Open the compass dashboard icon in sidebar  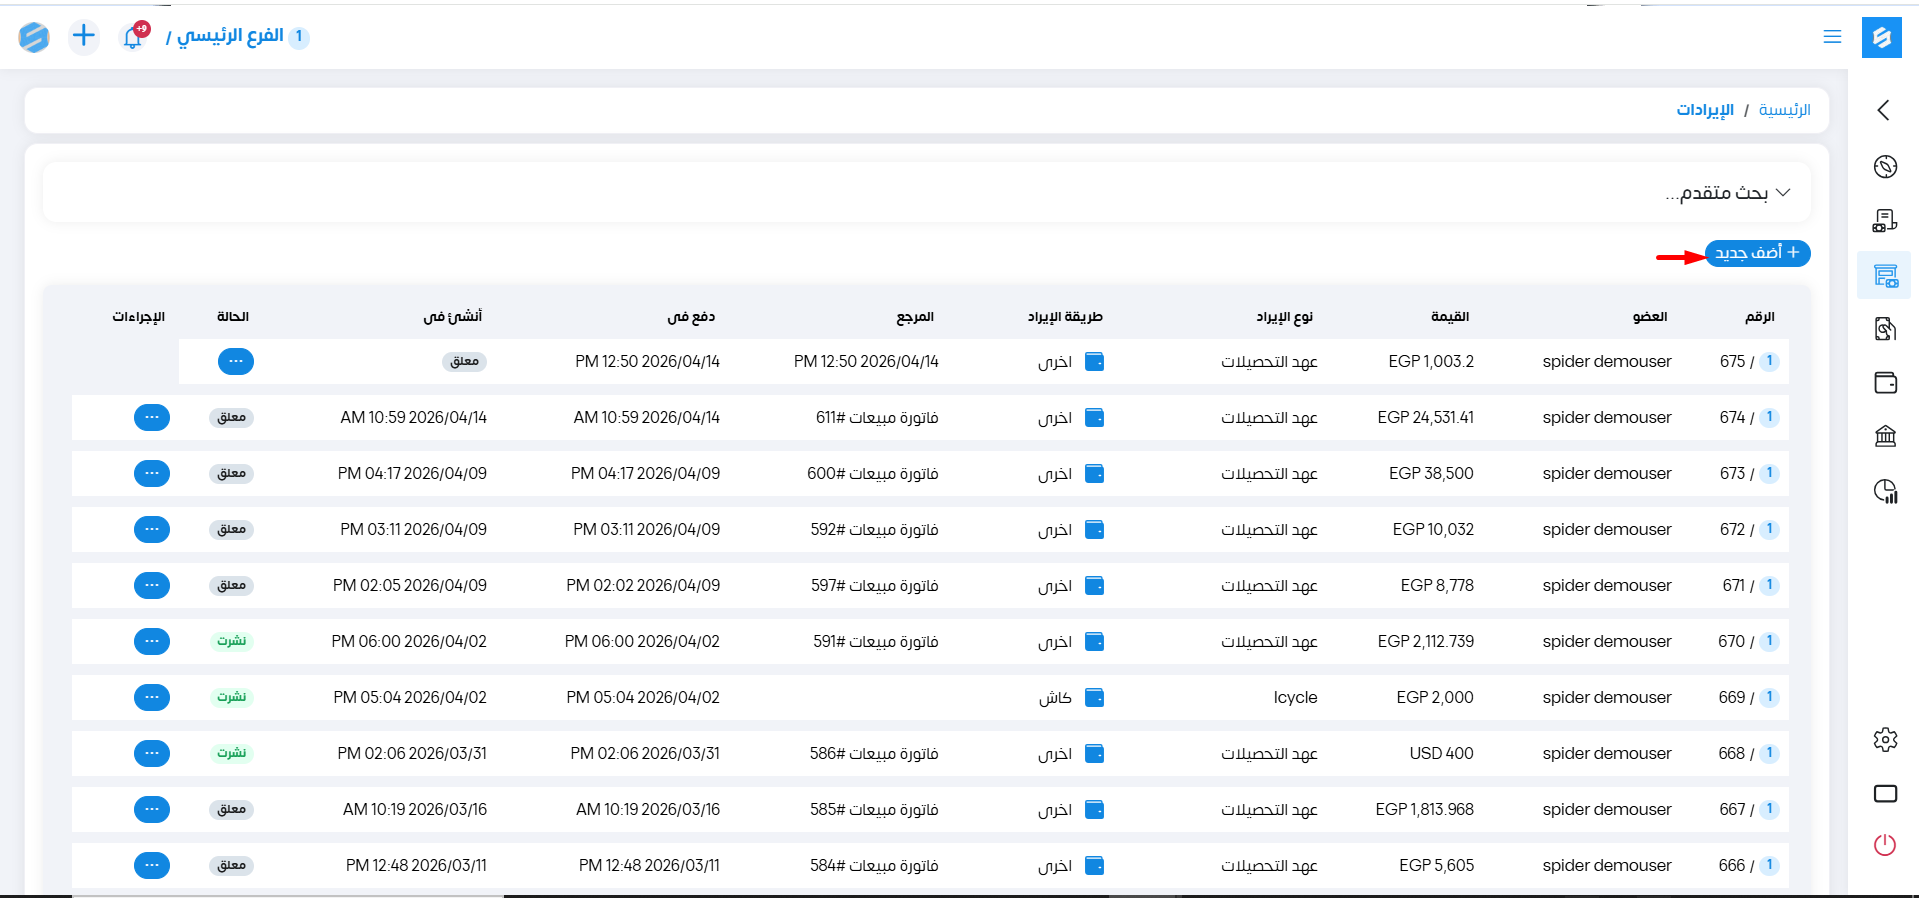pyautogui.click(x=1885, y=166)
